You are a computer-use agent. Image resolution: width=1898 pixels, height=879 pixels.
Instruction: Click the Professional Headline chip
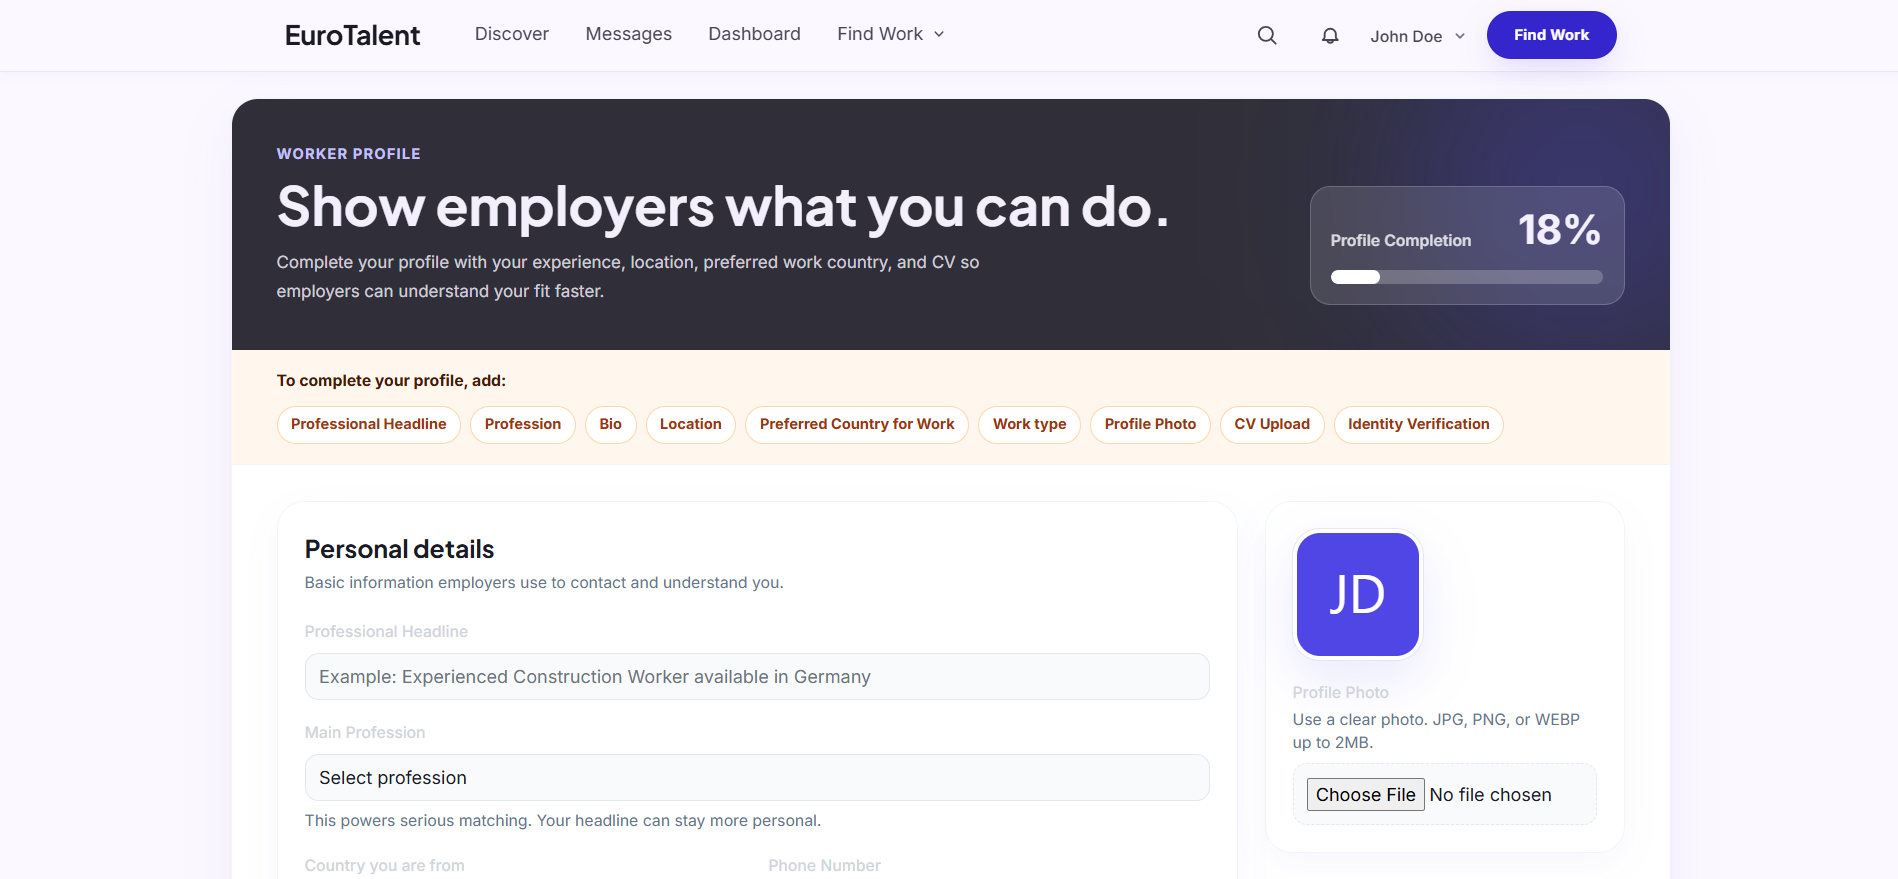[x=369, y=424]
